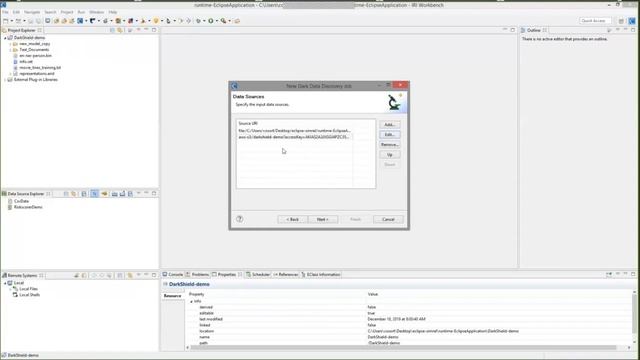The image size is (640, 360).
Task: Click Collapse All icon in Project Explorer
Action: tap(112, 30)
